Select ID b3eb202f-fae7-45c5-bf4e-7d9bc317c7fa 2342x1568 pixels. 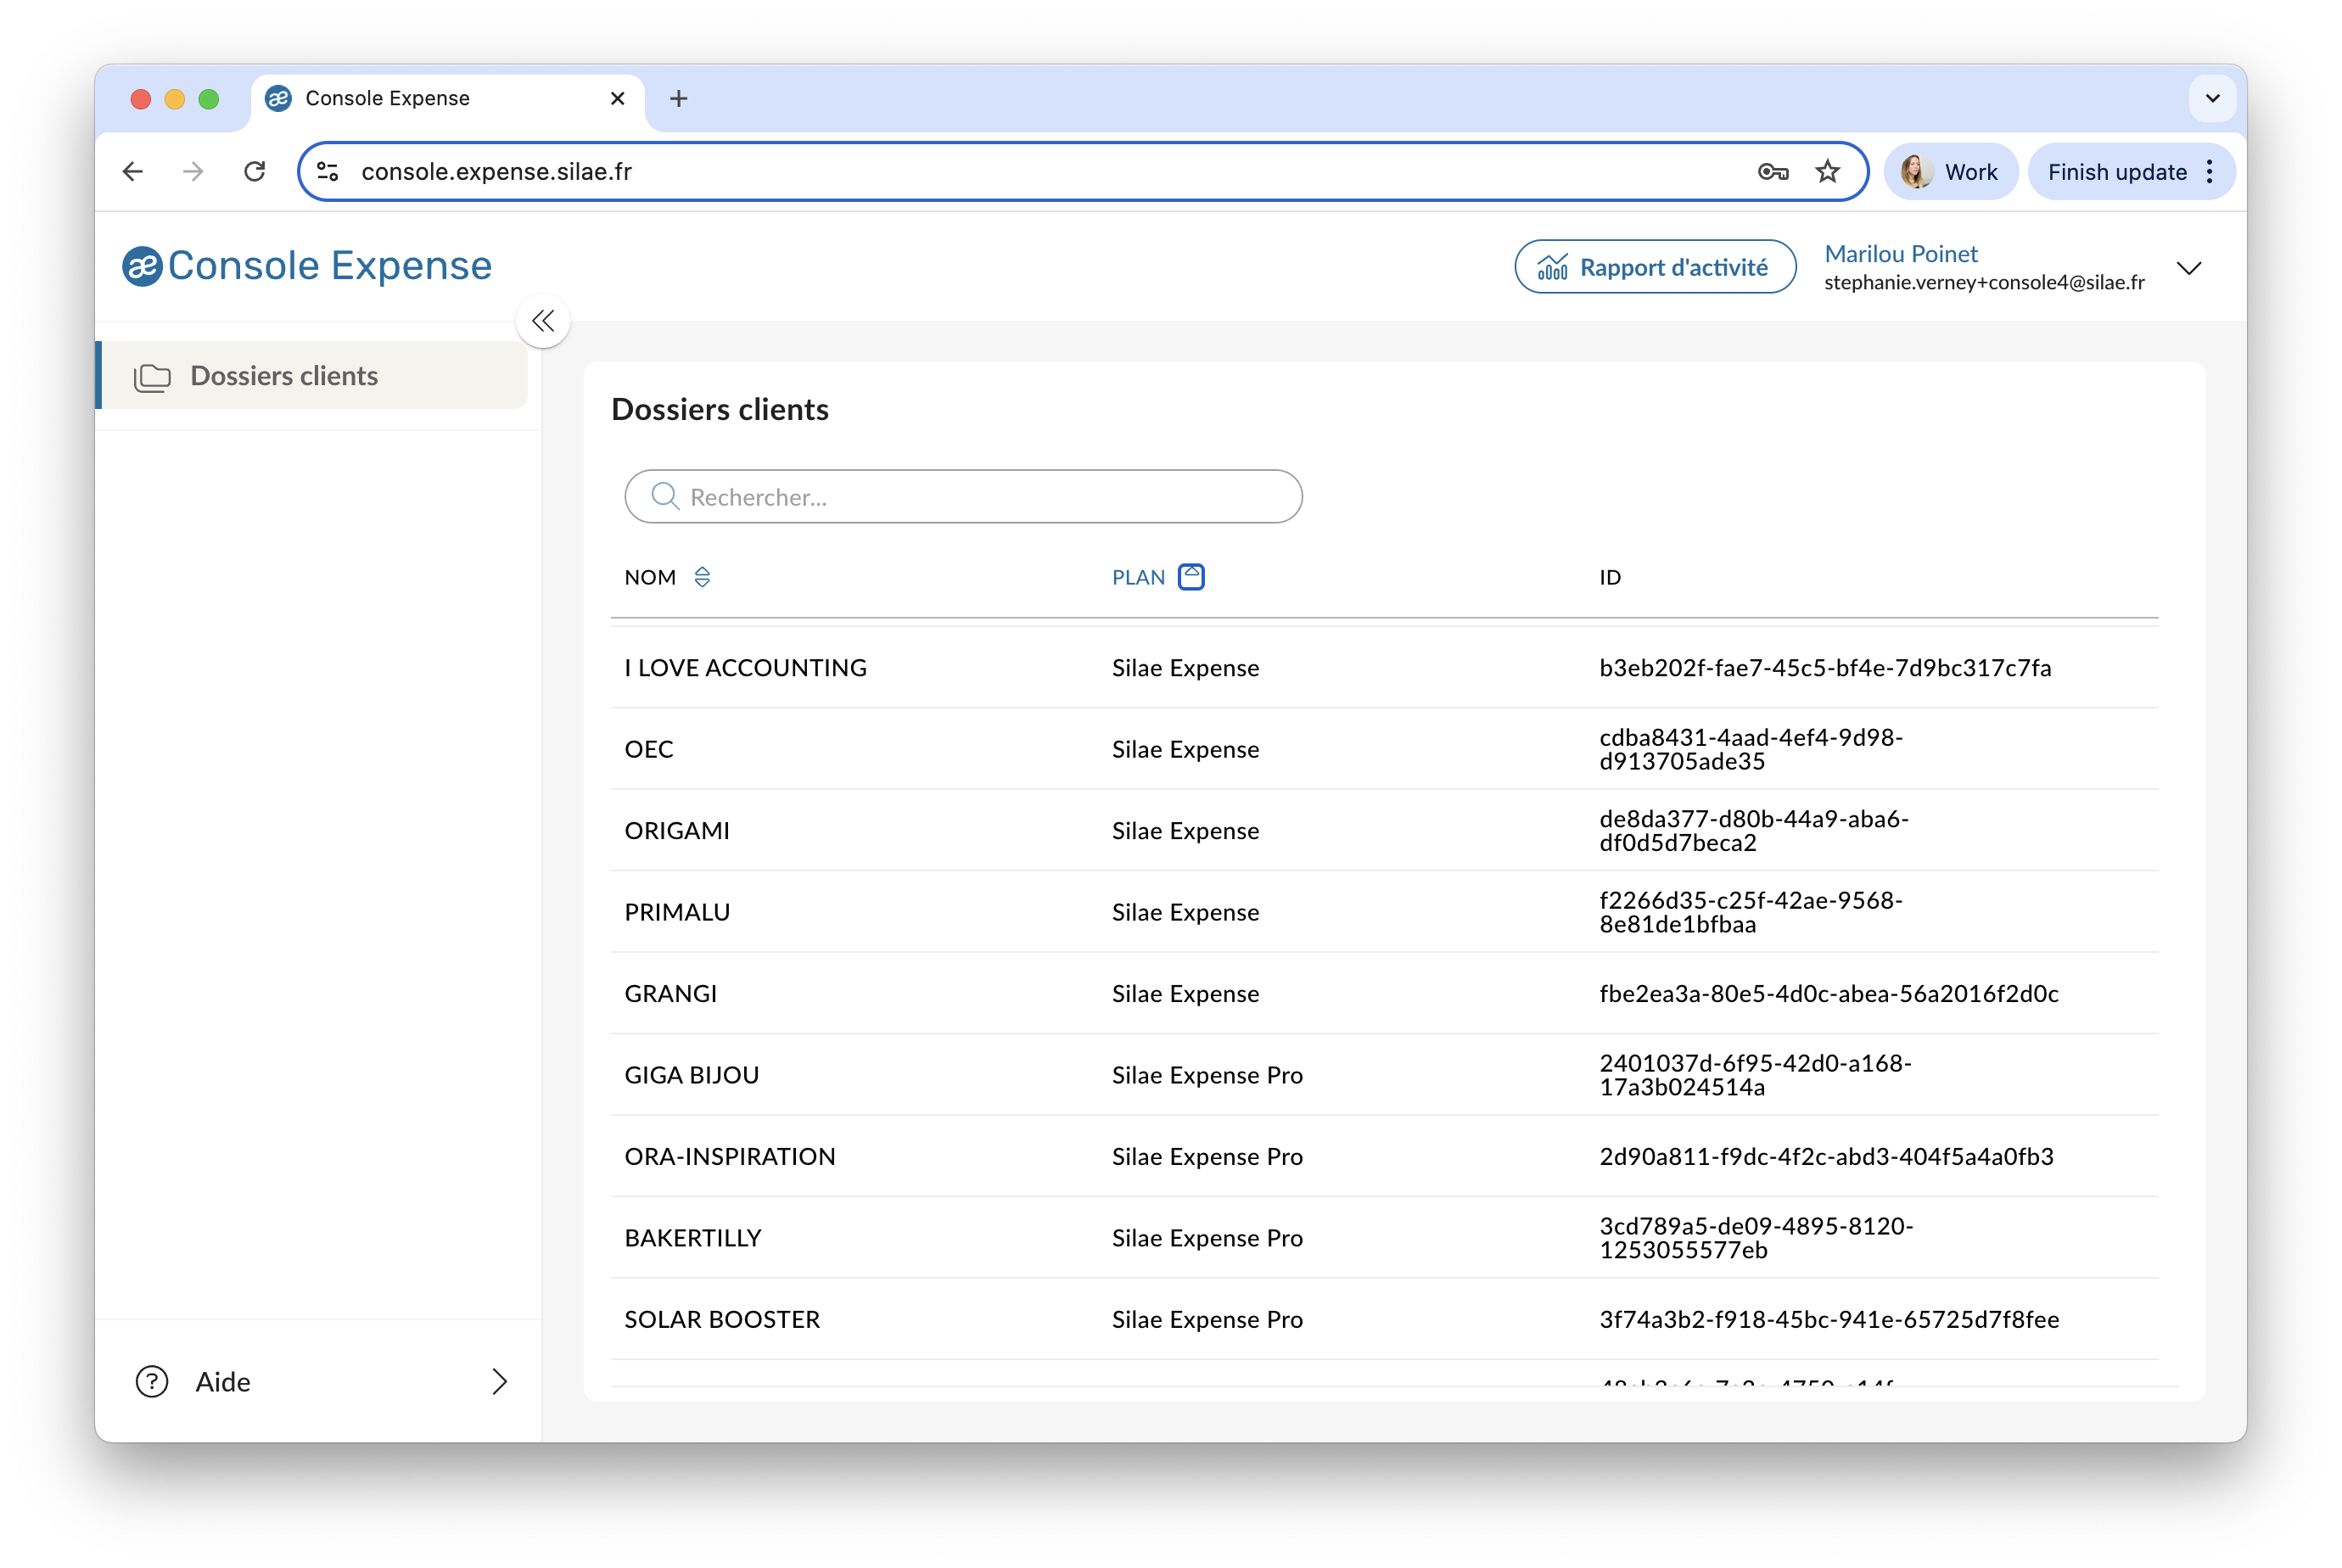point(1825,668)
